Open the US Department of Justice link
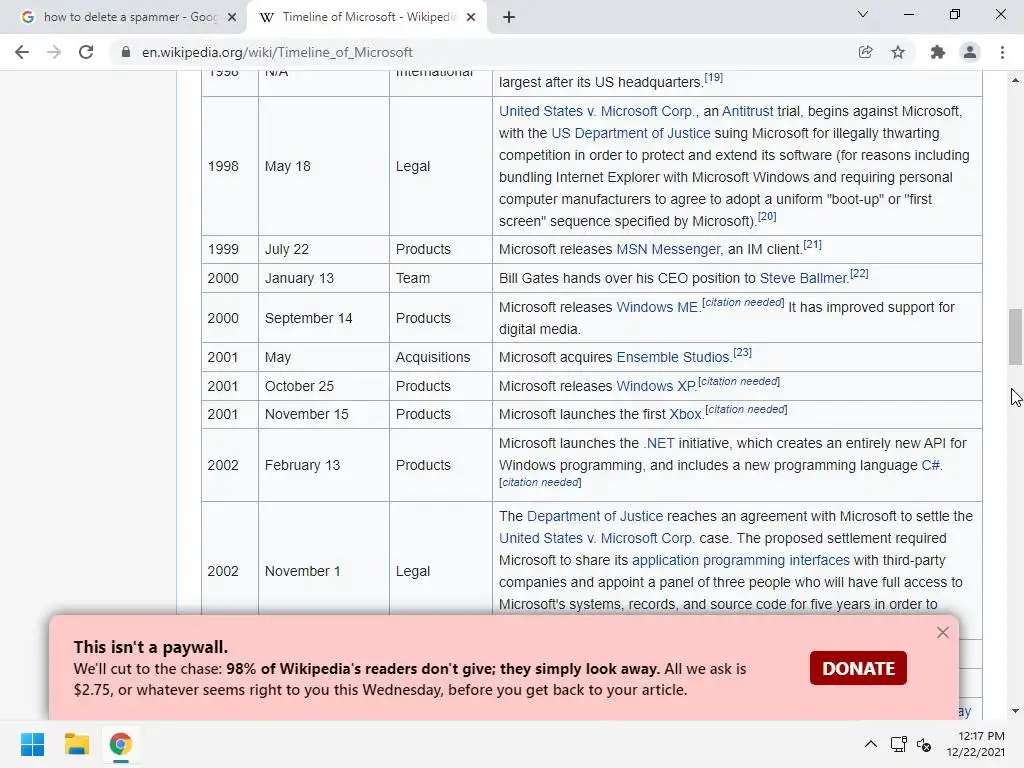Image resolution: width=1024 pixels, height=768 pixels. pyautogui.click(x=631, y=133)
